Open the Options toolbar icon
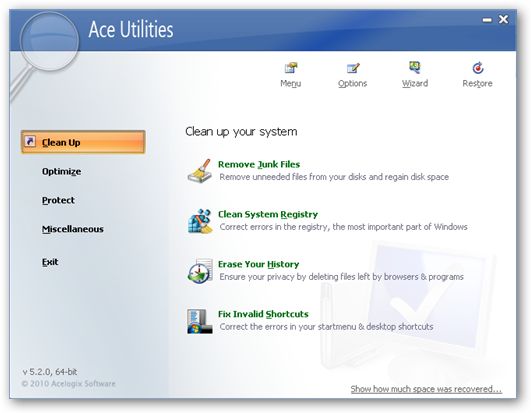Viewport: 531px width, 413px height. point(353,68)
